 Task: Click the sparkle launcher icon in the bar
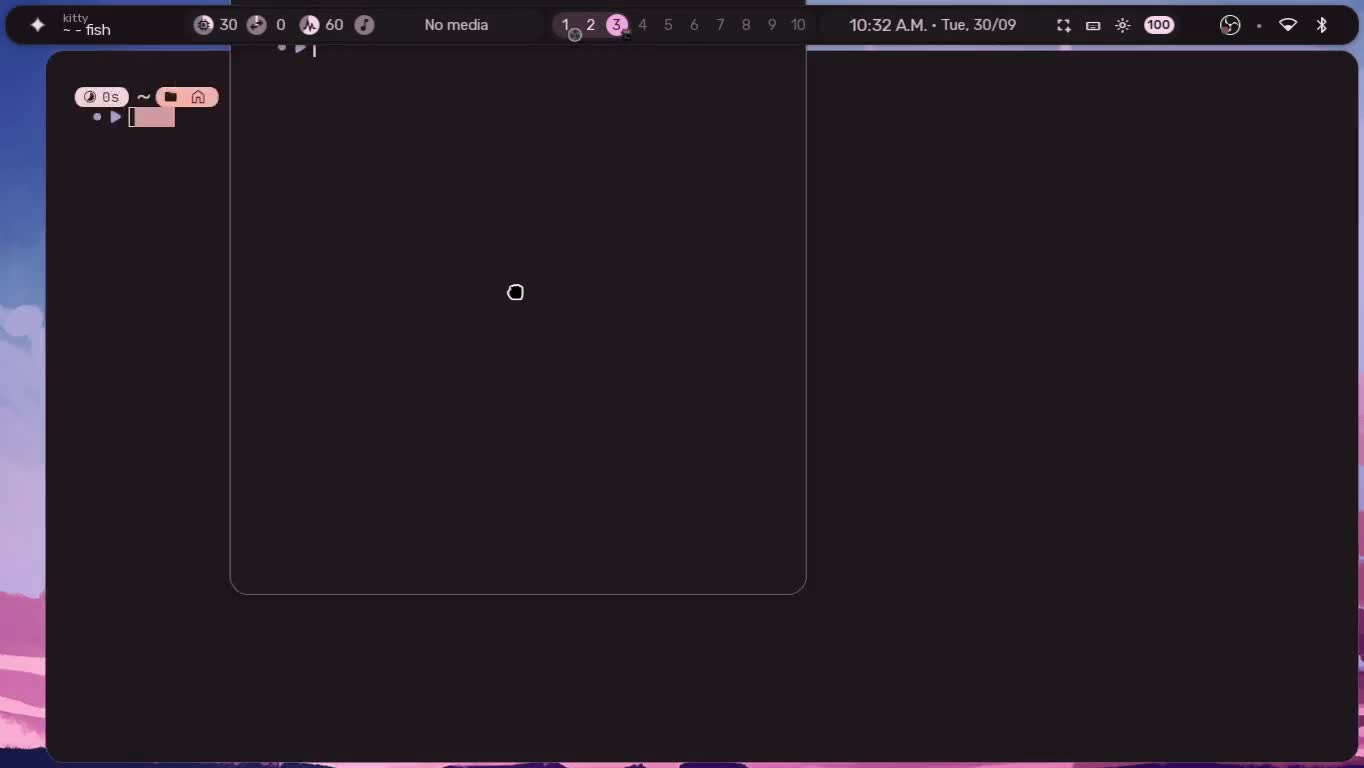coord(37,25)
